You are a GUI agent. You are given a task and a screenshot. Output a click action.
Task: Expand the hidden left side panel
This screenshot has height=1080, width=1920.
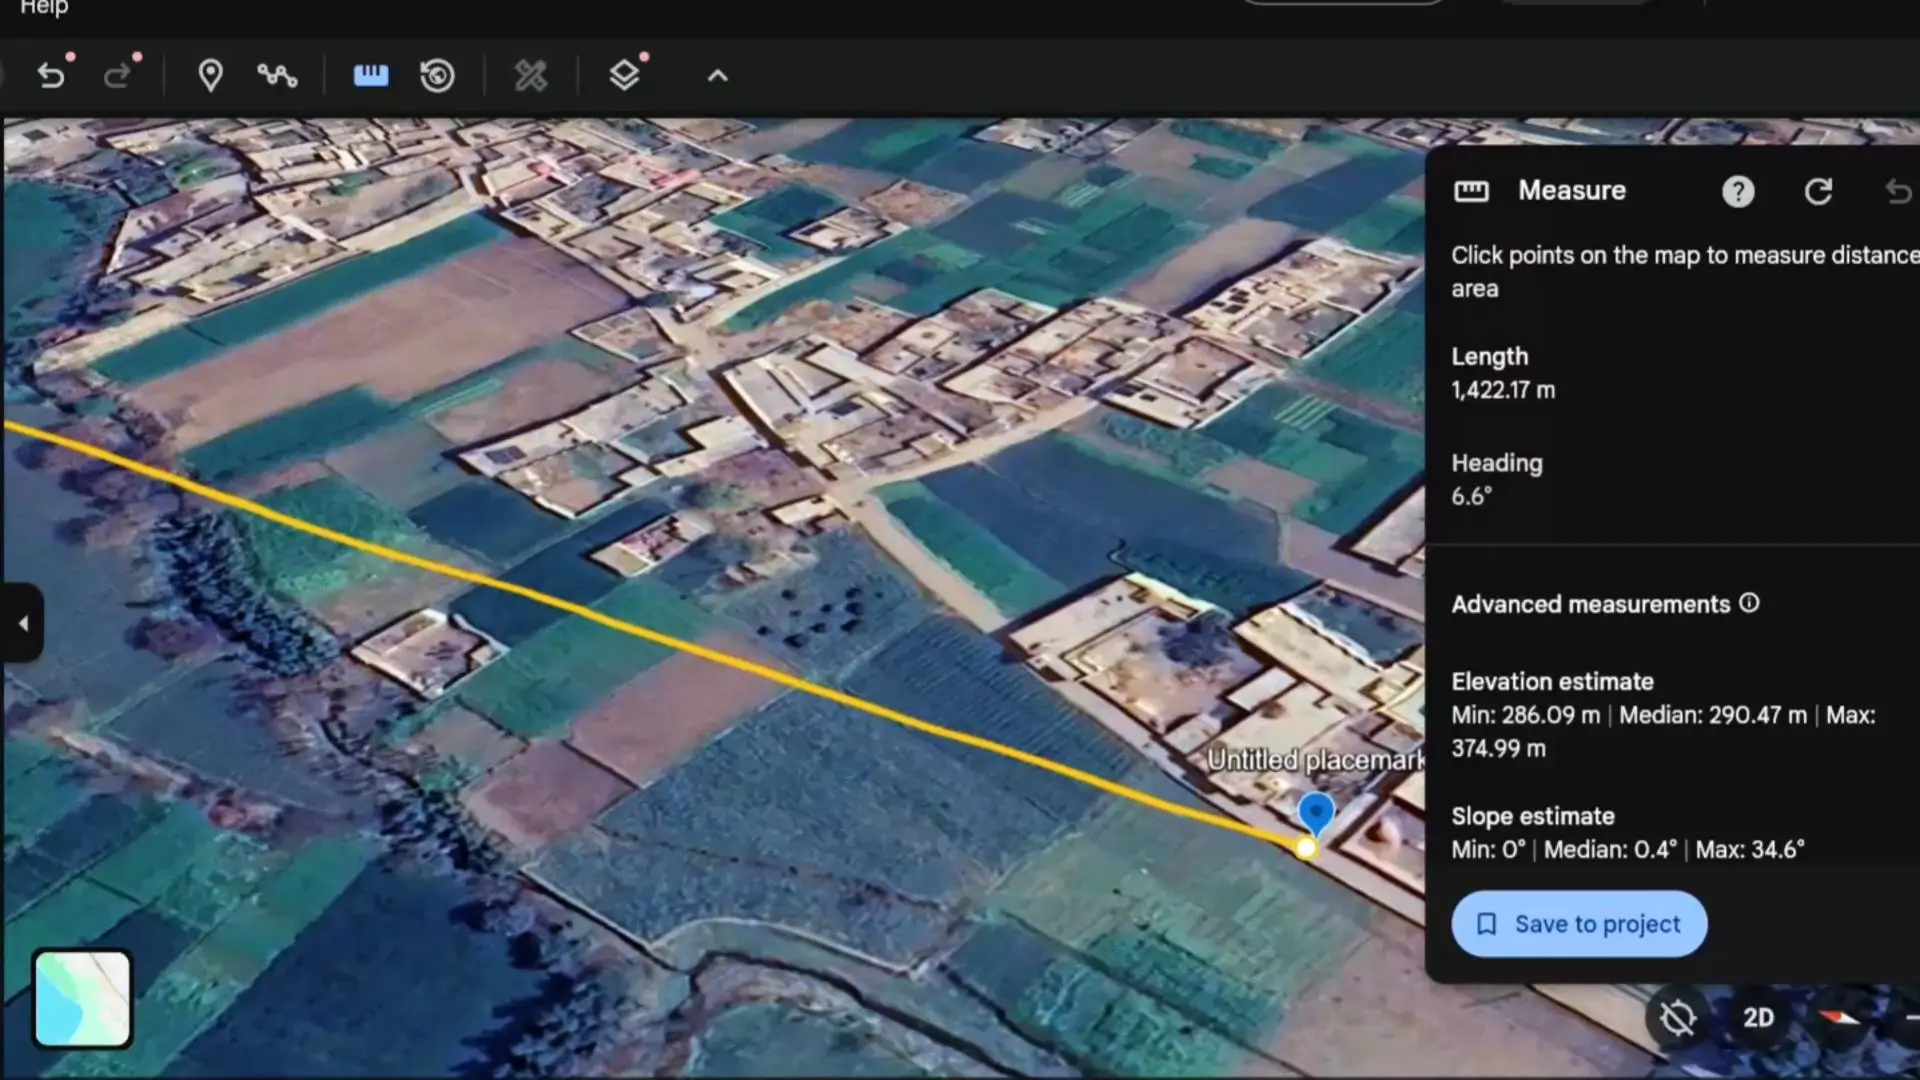tap(22, 624)
